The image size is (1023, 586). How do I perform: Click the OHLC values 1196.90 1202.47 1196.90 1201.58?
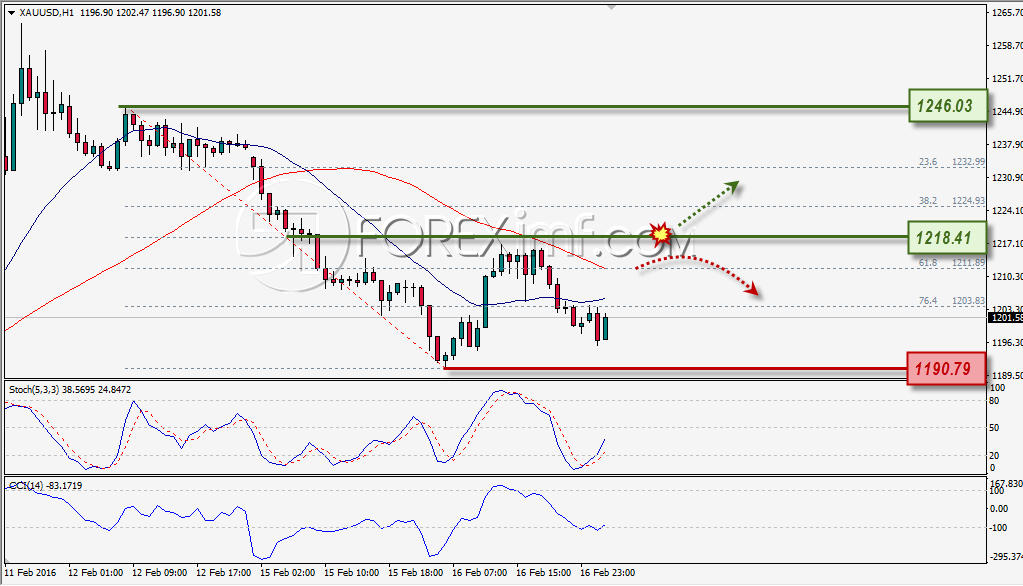[x=150, y=12]
